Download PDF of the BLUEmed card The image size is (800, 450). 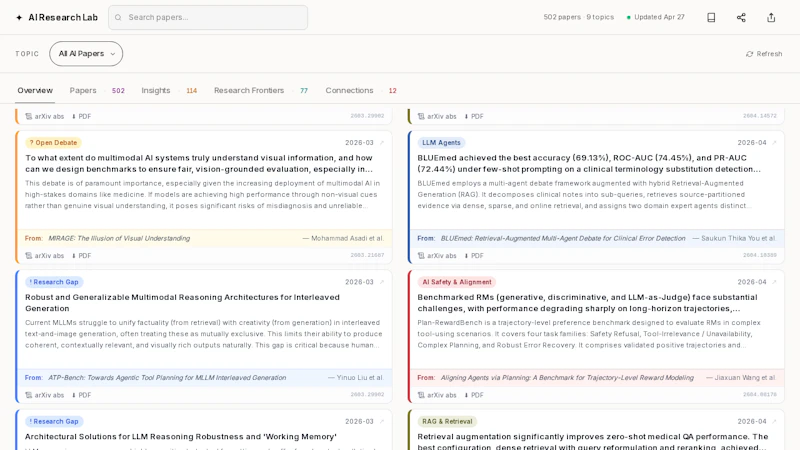473,256
